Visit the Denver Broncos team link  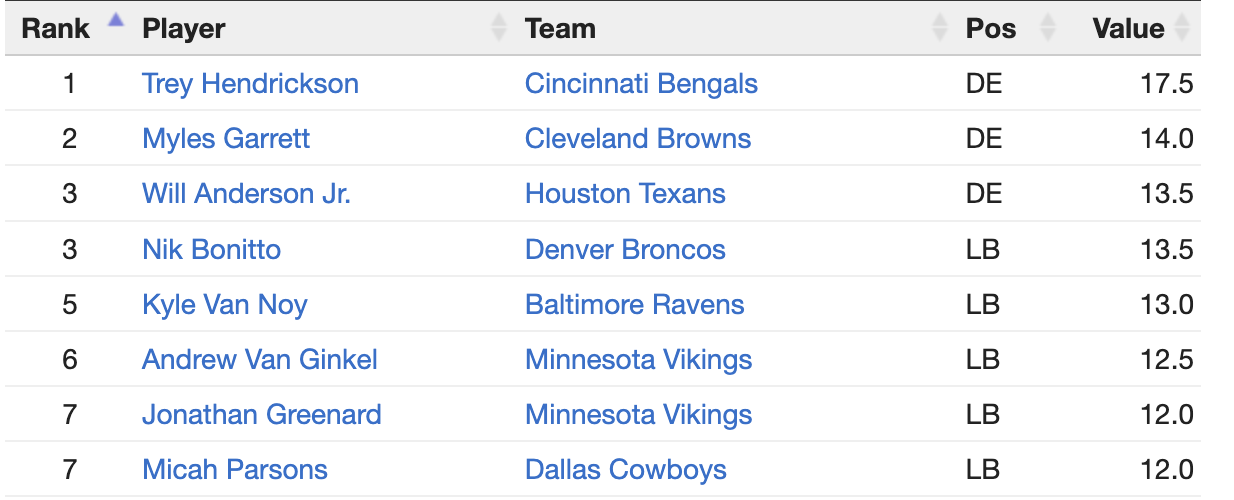pyautogui.click(x=625, y=249)
